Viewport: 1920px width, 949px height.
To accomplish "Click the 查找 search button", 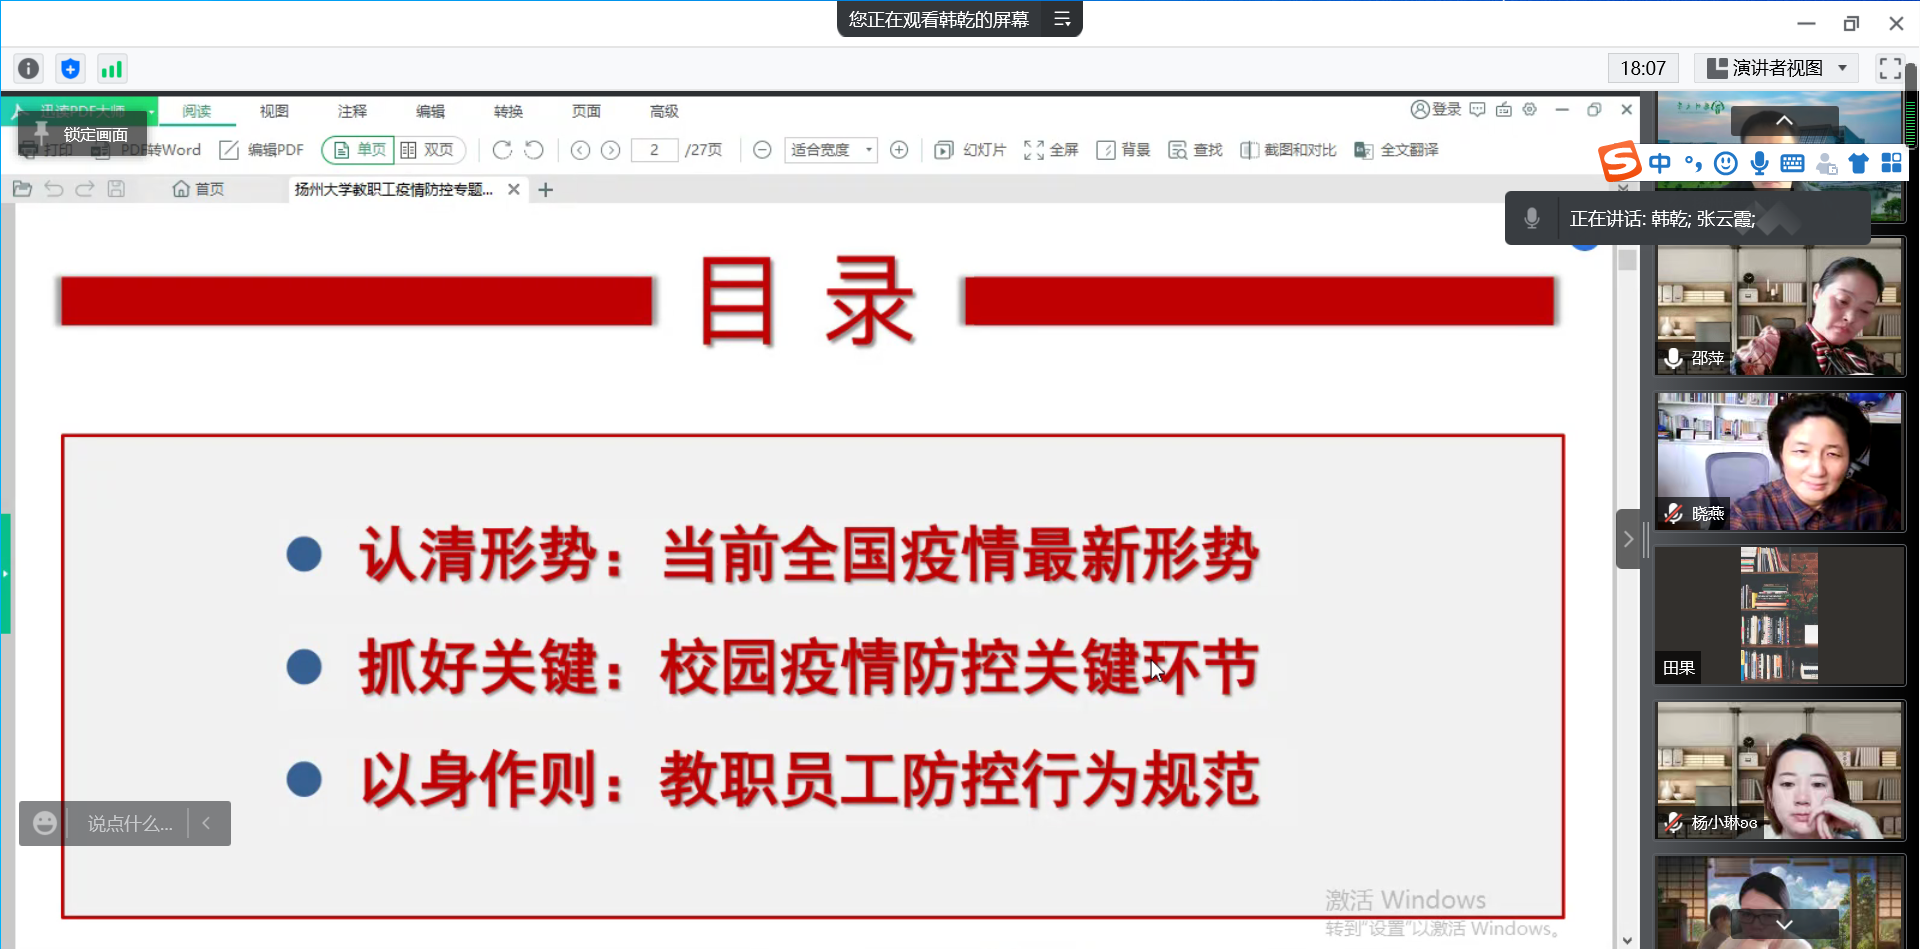I will [x=1196, y=150].
